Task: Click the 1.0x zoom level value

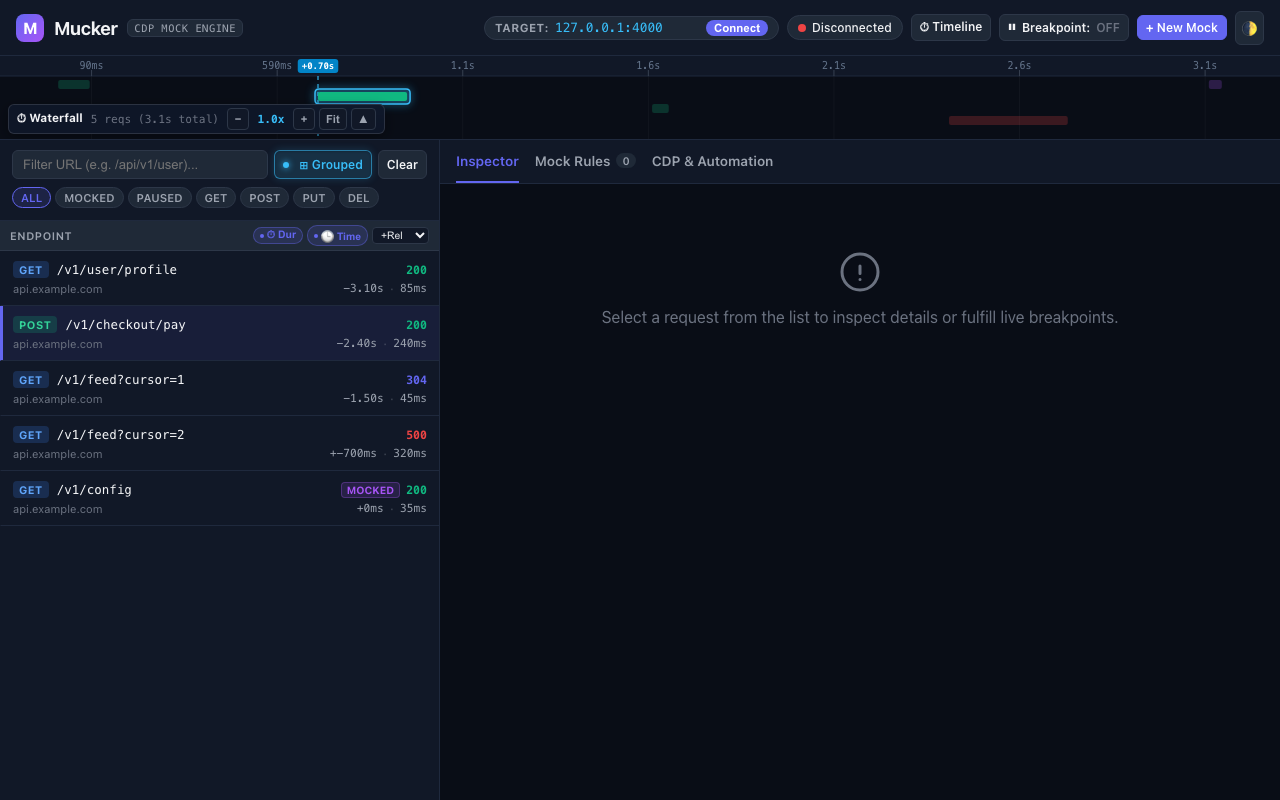Action: pos(271,119)
